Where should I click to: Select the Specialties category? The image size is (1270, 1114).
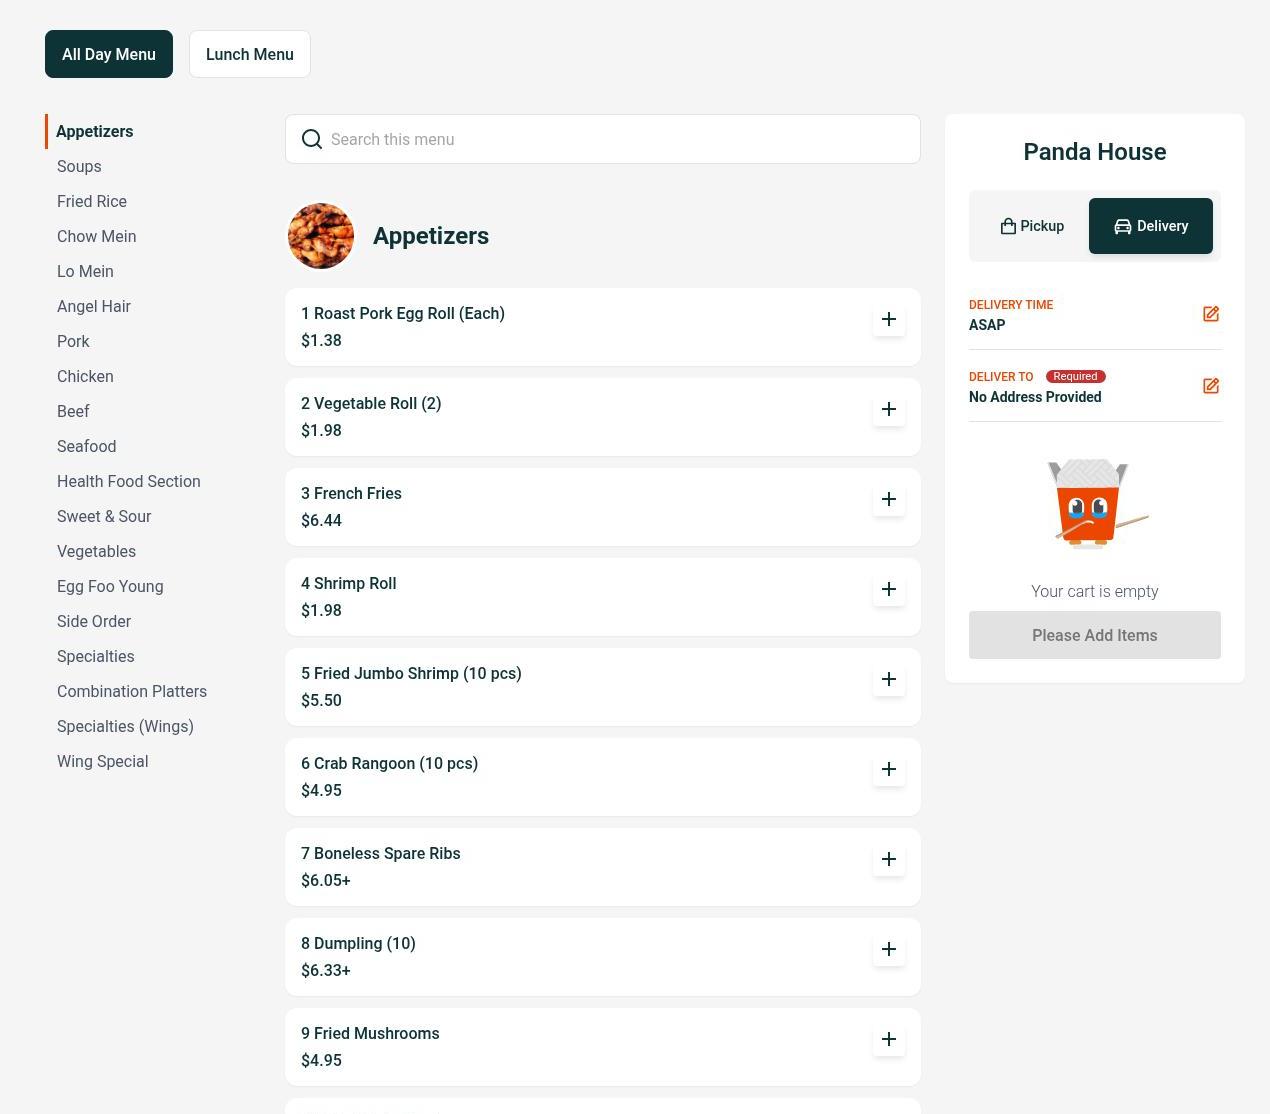click(96, 657)
